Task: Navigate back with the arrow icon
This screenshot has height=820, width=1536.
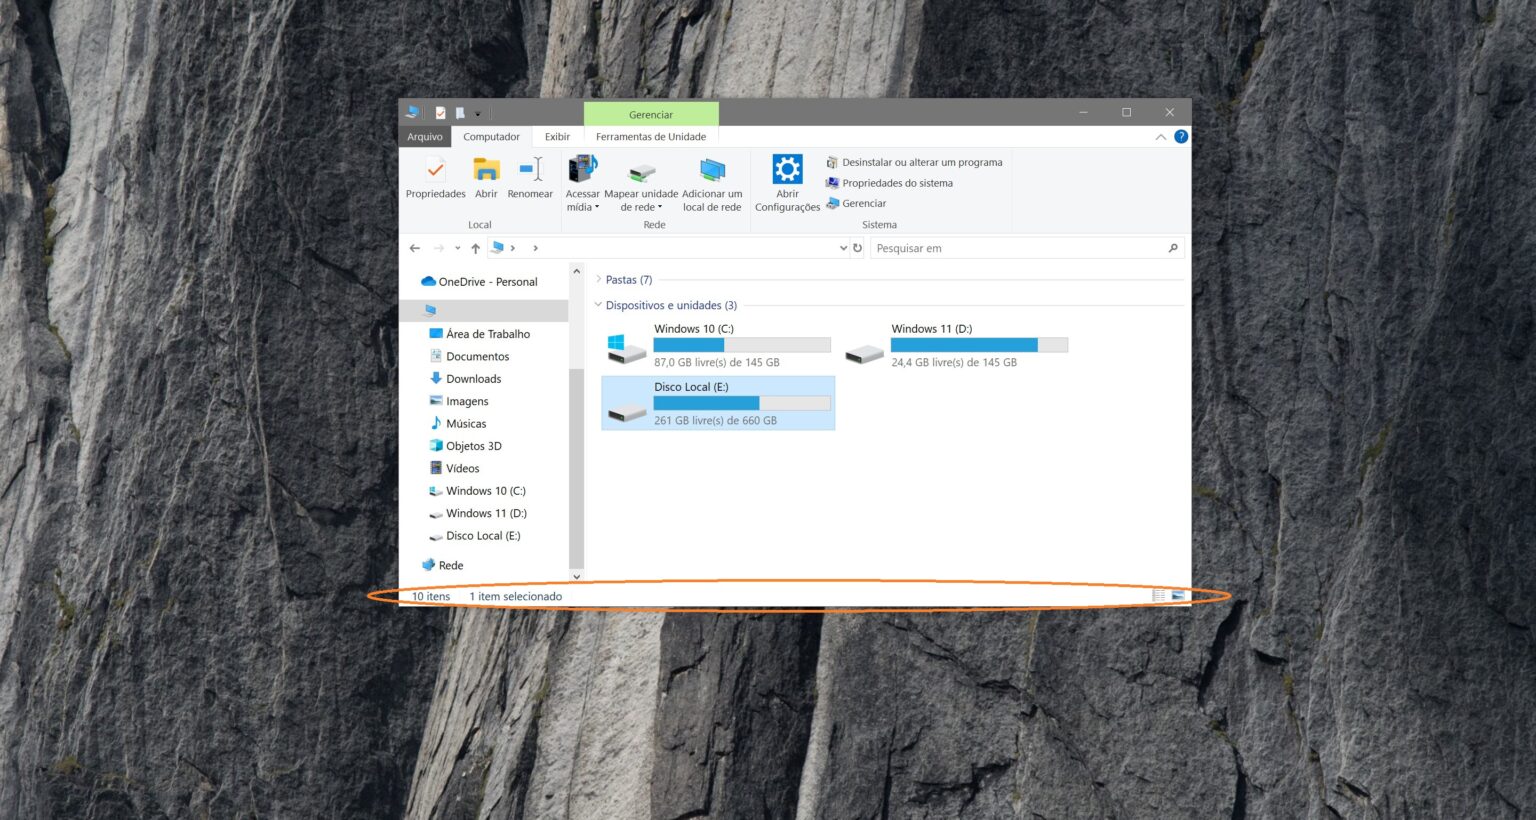Action: (x=415, y=248)
